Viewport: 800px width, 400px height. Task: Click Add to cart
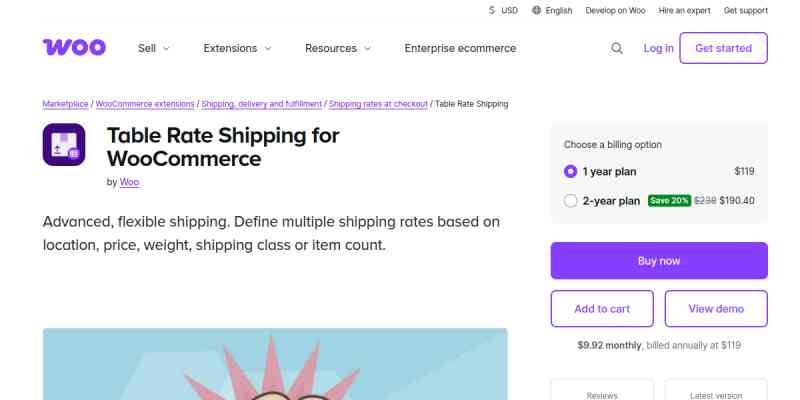pos(602,309)
